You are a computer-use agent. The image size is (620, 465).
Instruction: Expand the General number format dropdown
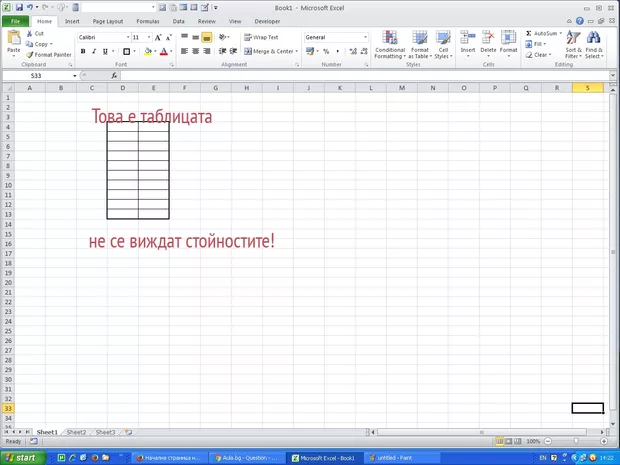click(365, 37)
